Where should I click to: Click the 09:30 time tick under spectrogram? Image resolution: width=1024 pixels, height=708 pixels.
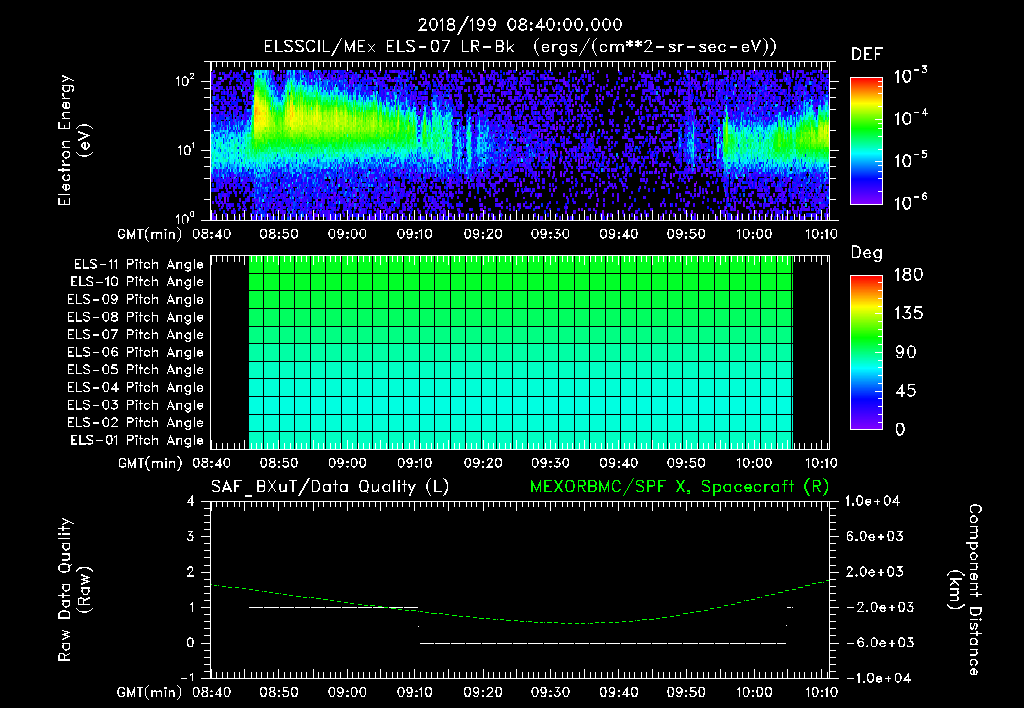550,234
